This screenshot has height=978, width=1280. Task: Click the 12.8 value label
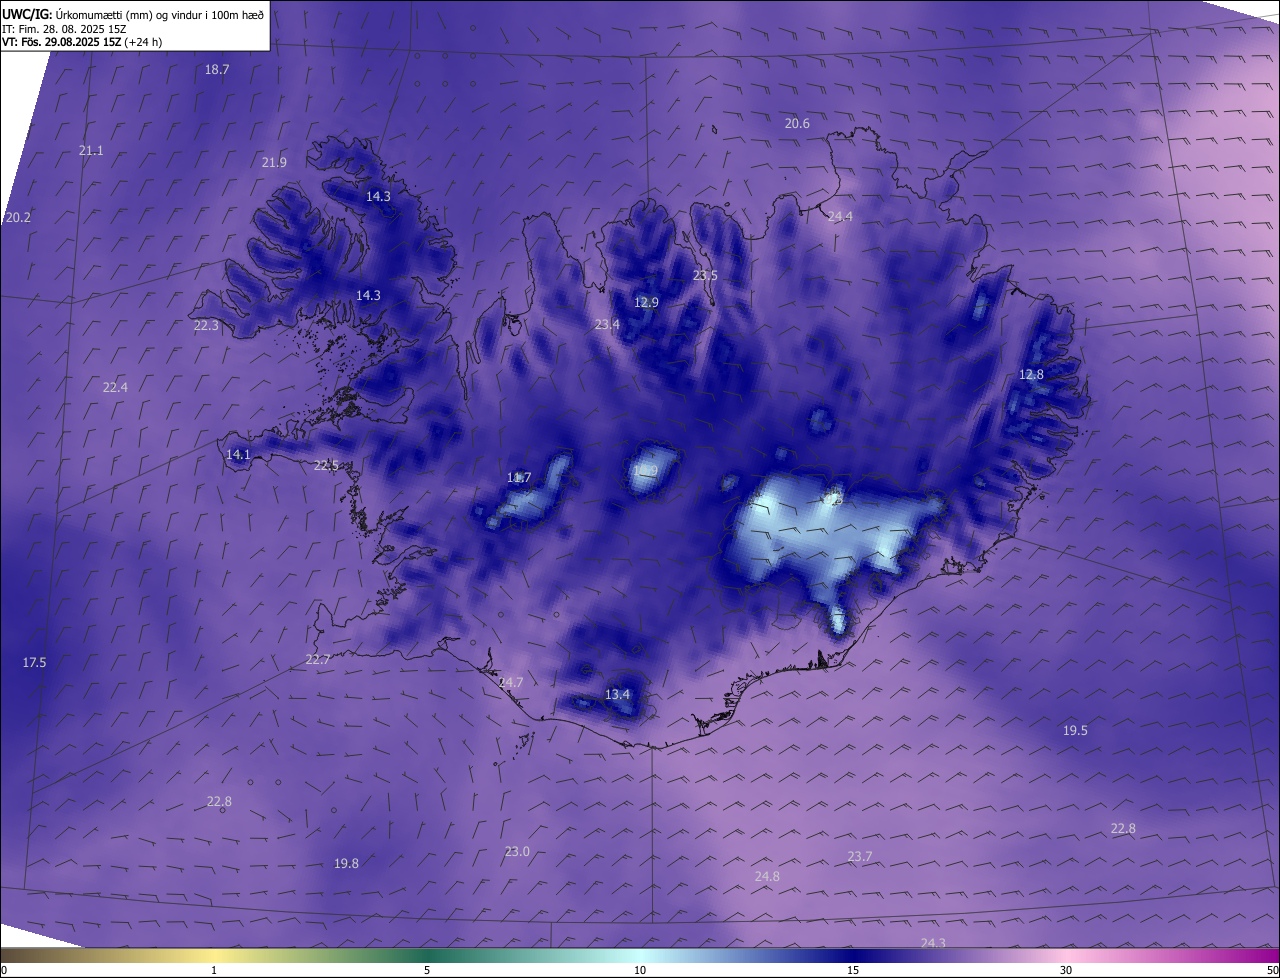[1031, 374]
